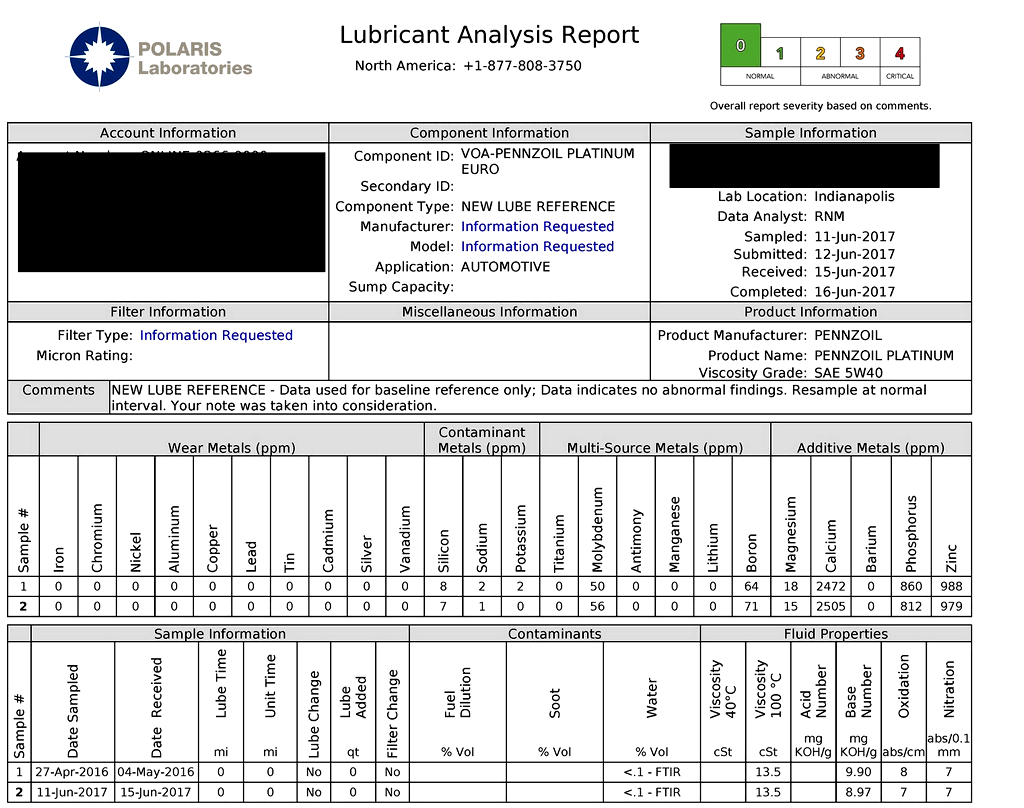The width and height of the screenshot is (1024, 808).
Task: Open Filter Type's Information Requested link
Action: pos(216,336)
